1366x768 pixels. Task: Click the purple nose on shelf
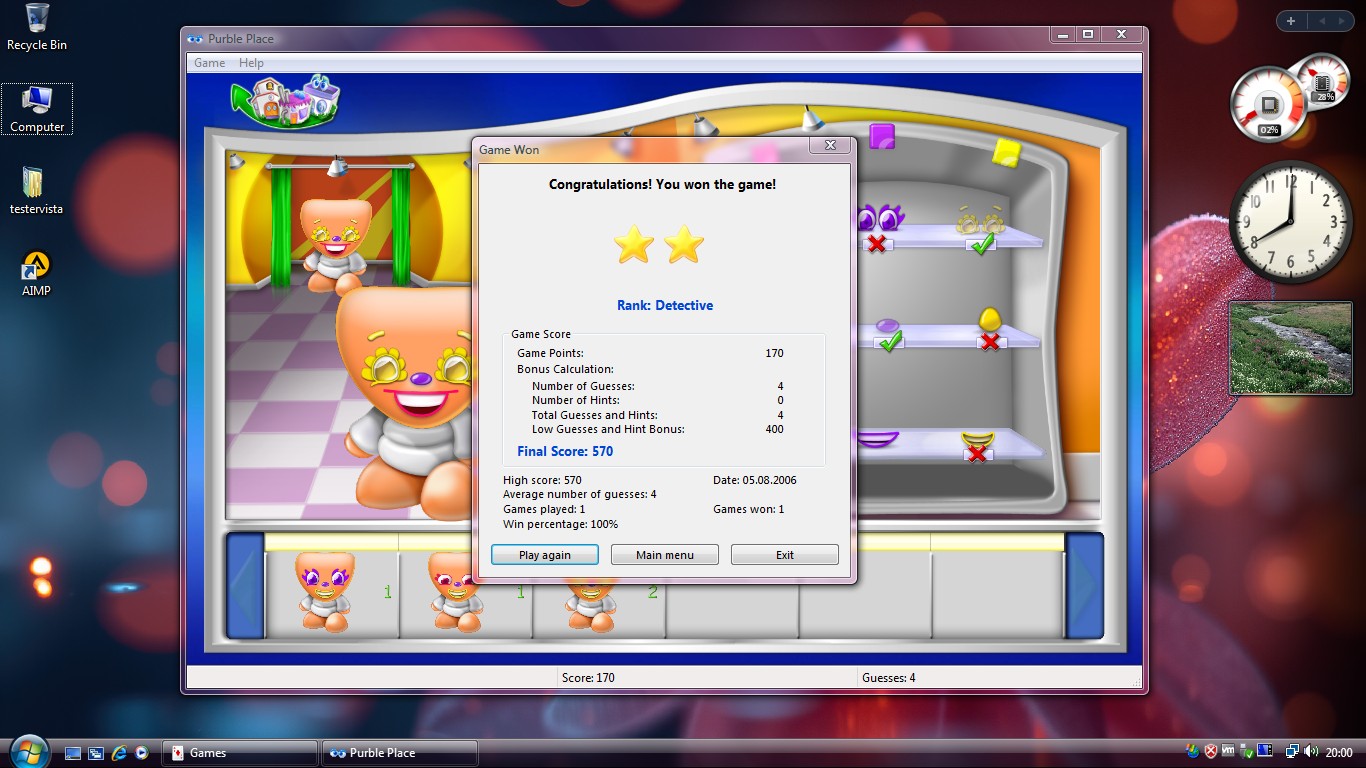[887, 326]
